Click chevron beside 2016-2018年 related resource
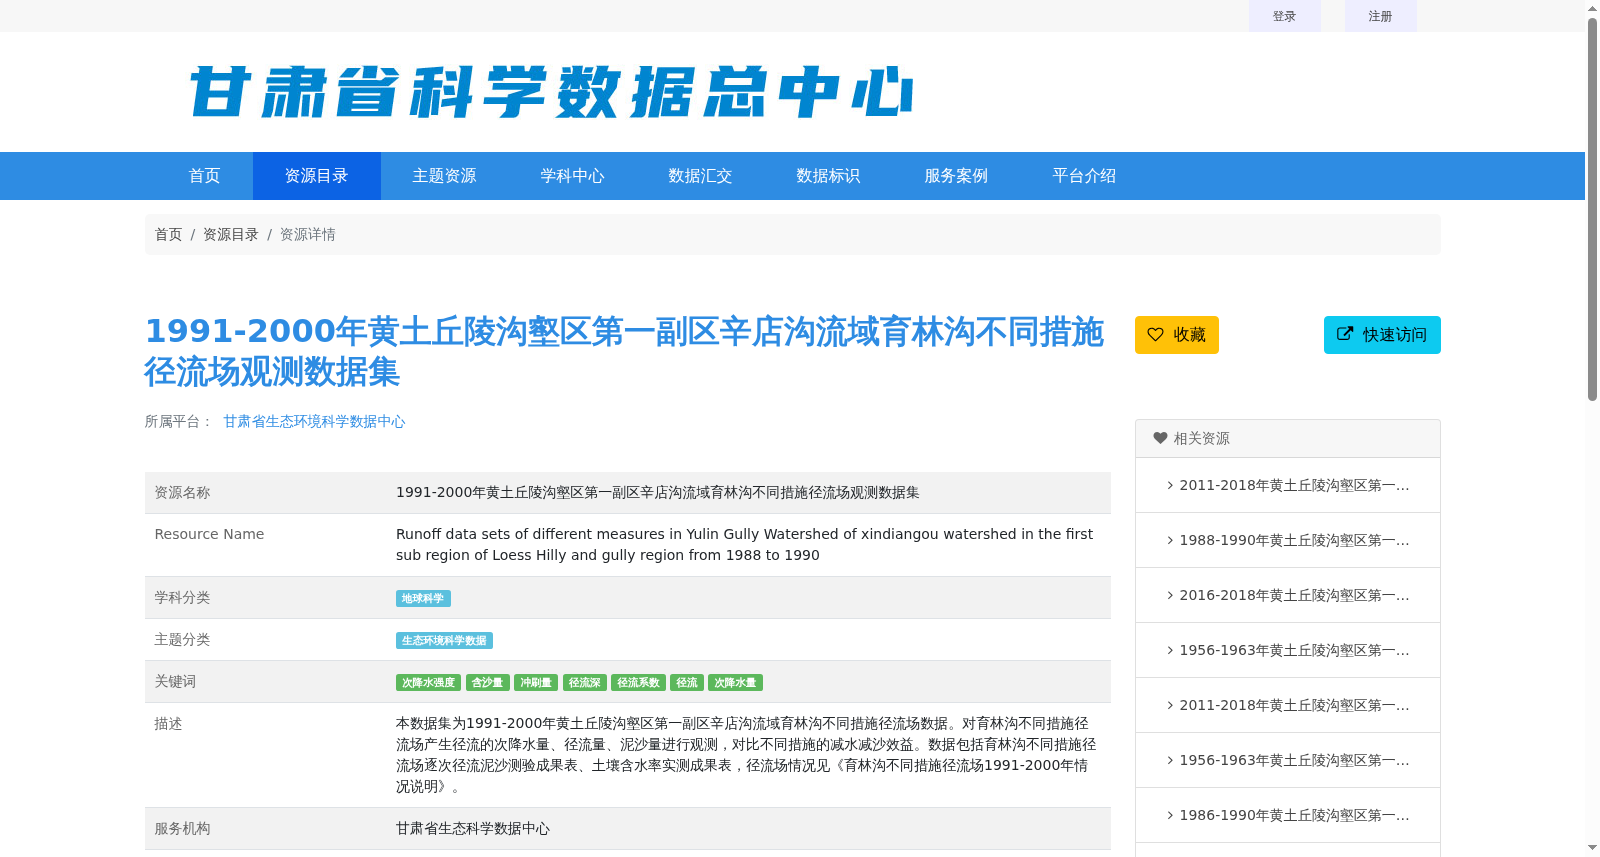The height and width of the screenshot is (857, 1600). [x=1170, y=595]
